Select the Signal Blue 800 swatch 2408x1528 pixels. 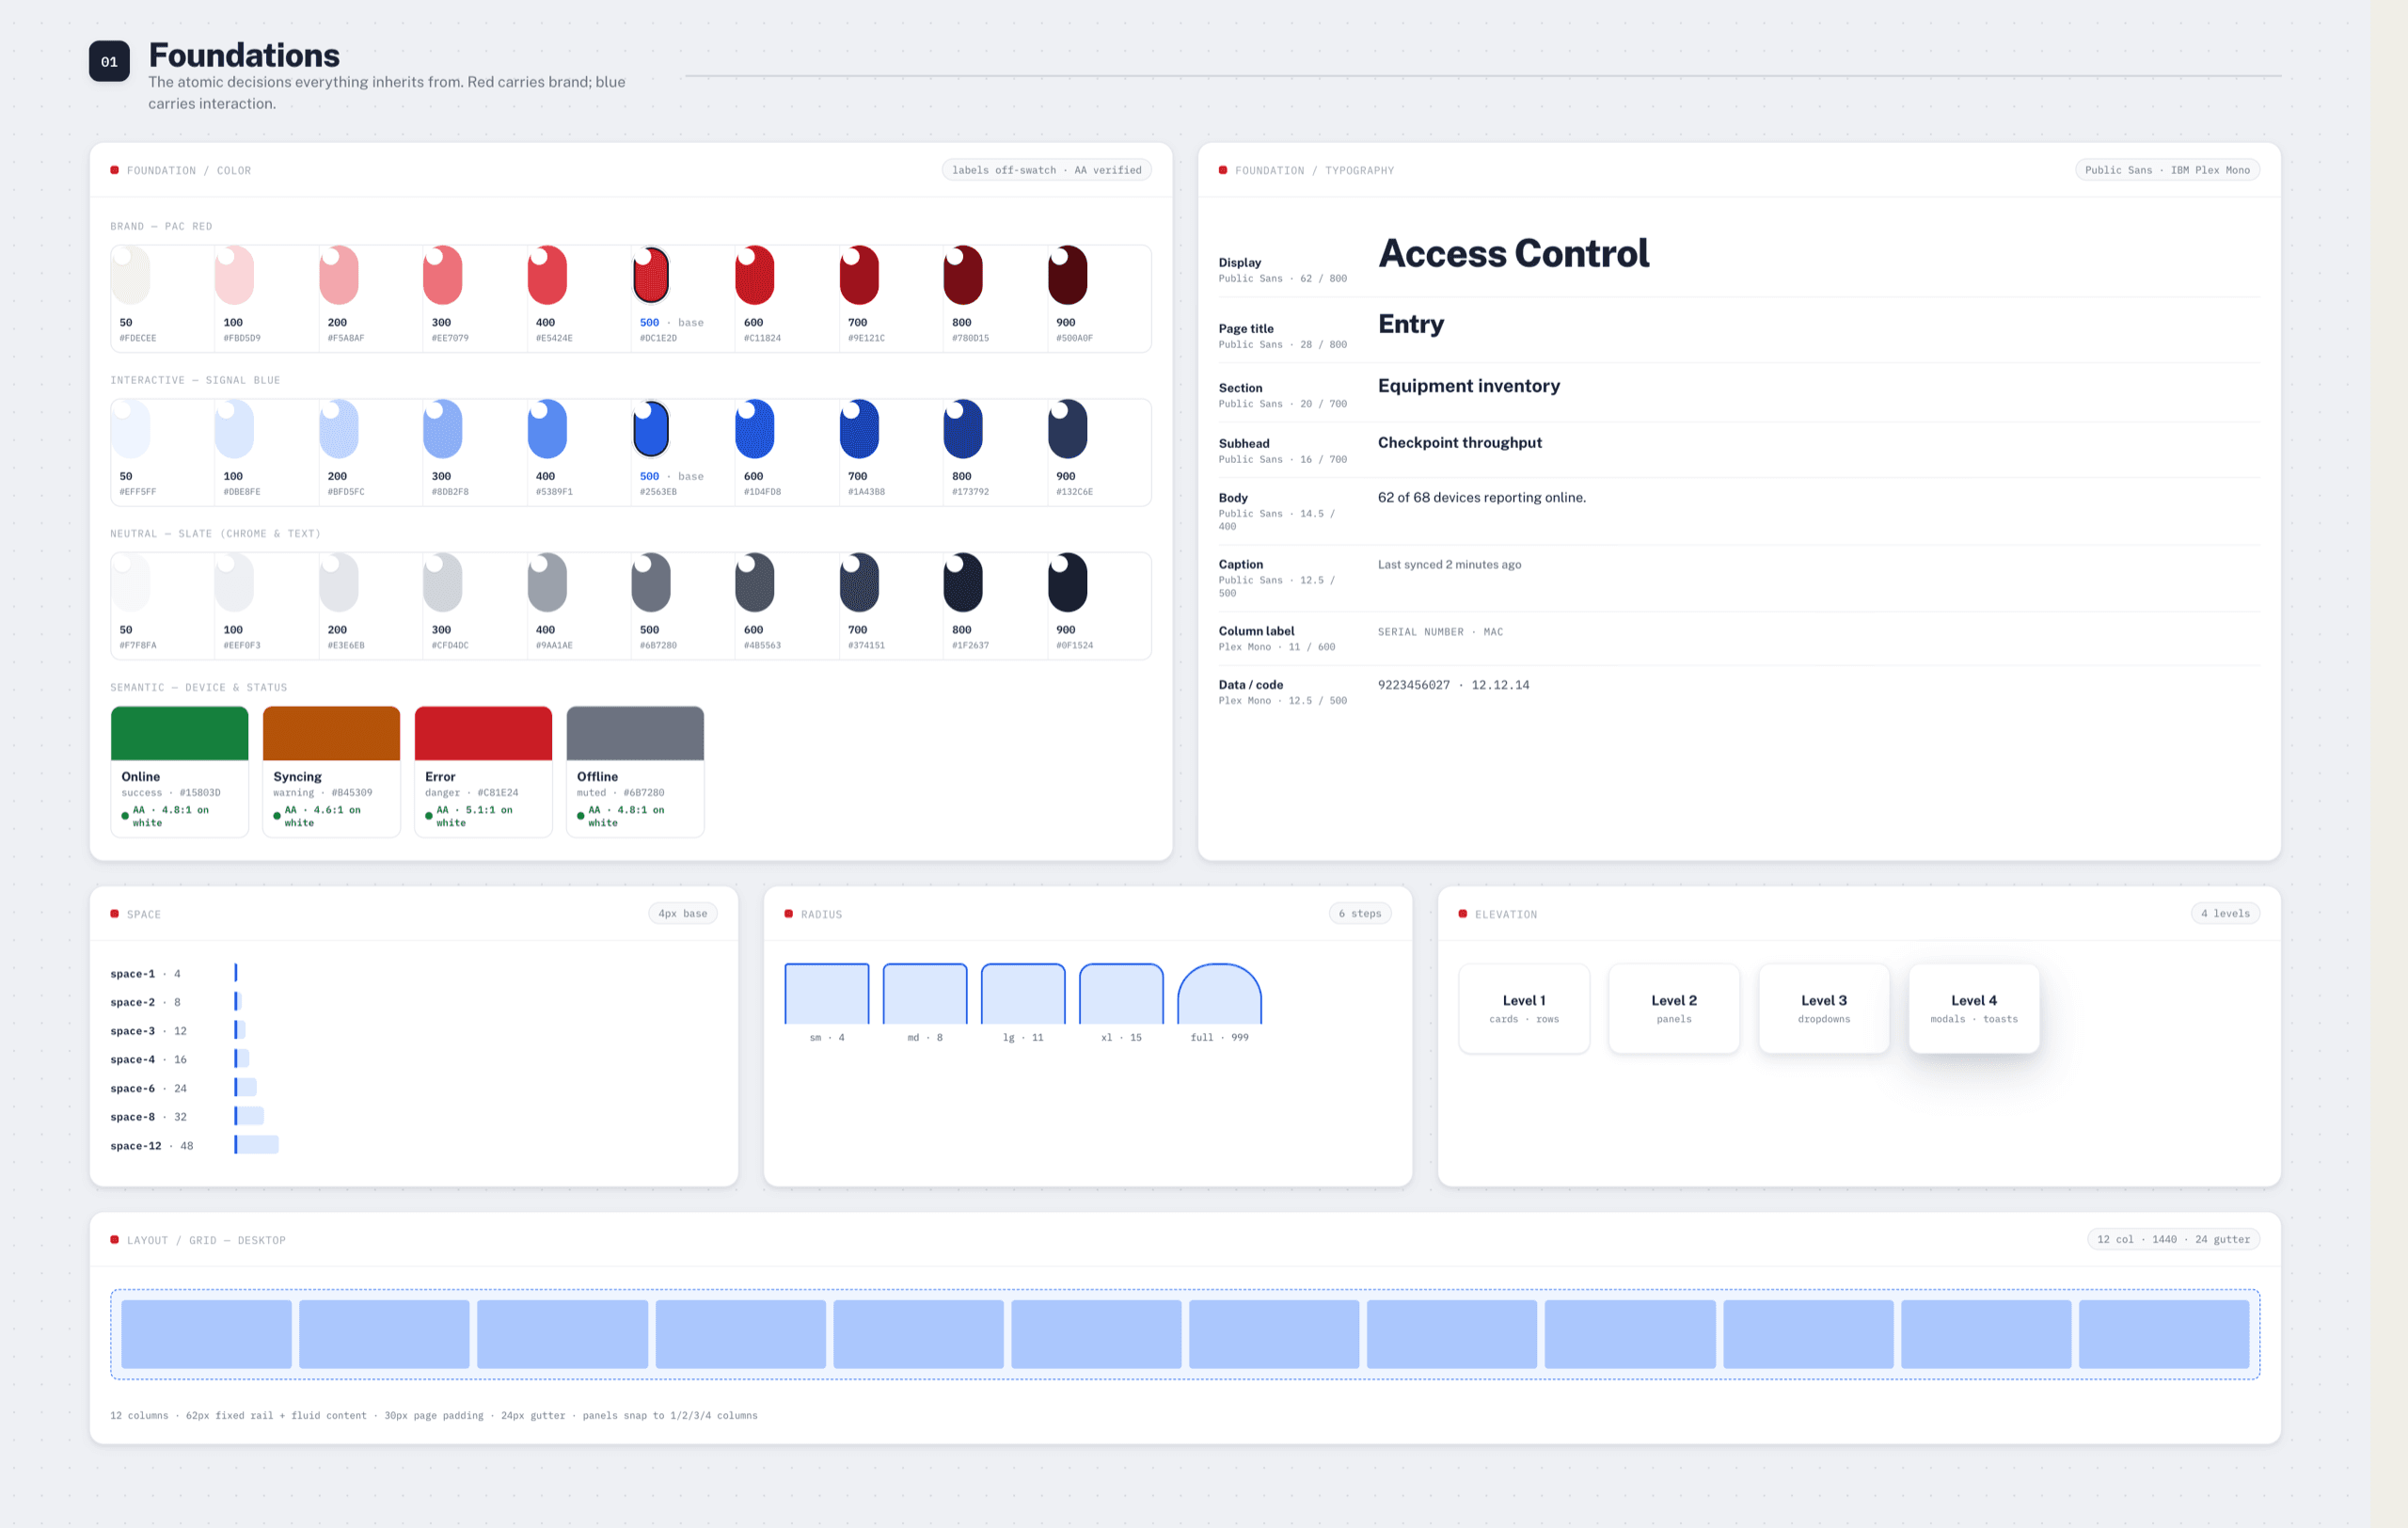click(963, 429)
